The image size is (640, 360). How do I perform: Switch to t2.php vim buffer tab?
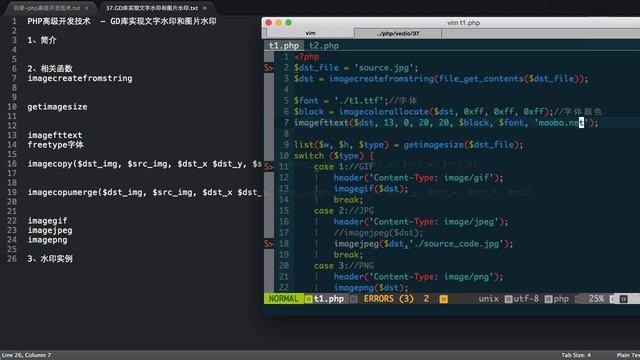tap(324, 46)
